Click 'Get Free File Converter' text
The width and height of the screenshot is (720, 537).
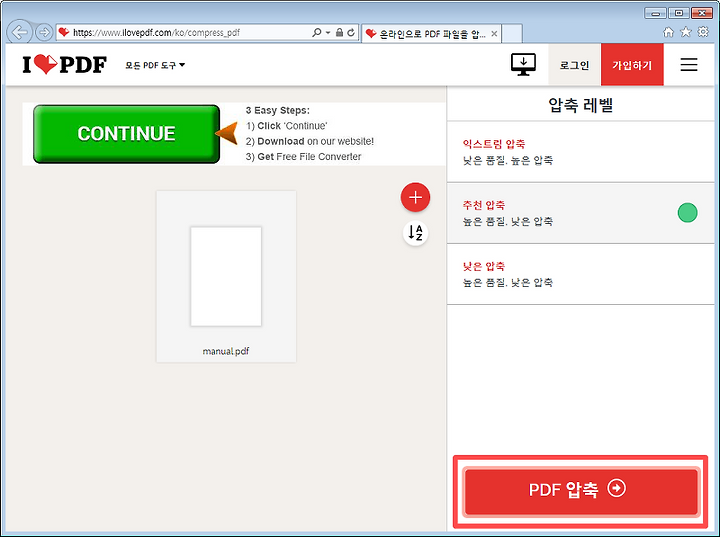(x=309, y=157)
